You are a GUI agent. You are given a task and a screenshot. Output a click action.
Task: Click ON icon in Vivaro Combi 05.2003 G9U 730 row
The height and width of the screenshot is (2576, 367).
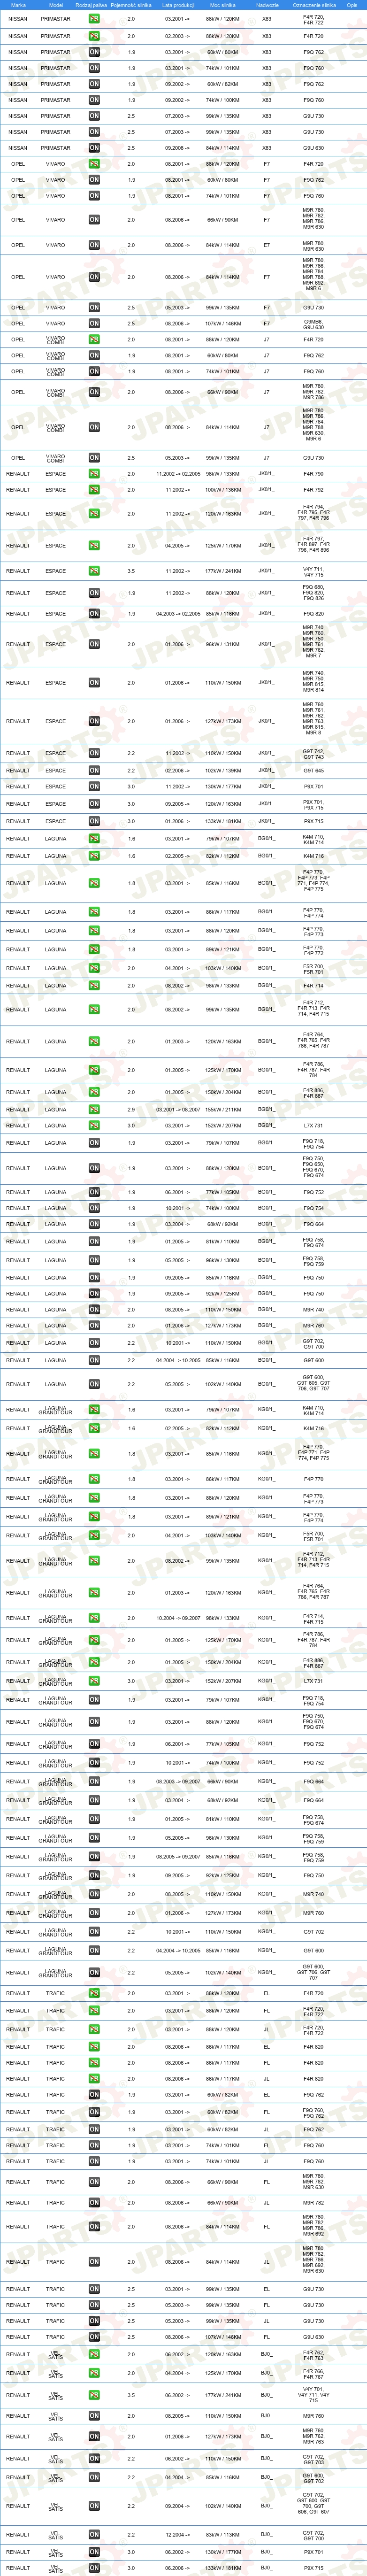coord(94,458)
